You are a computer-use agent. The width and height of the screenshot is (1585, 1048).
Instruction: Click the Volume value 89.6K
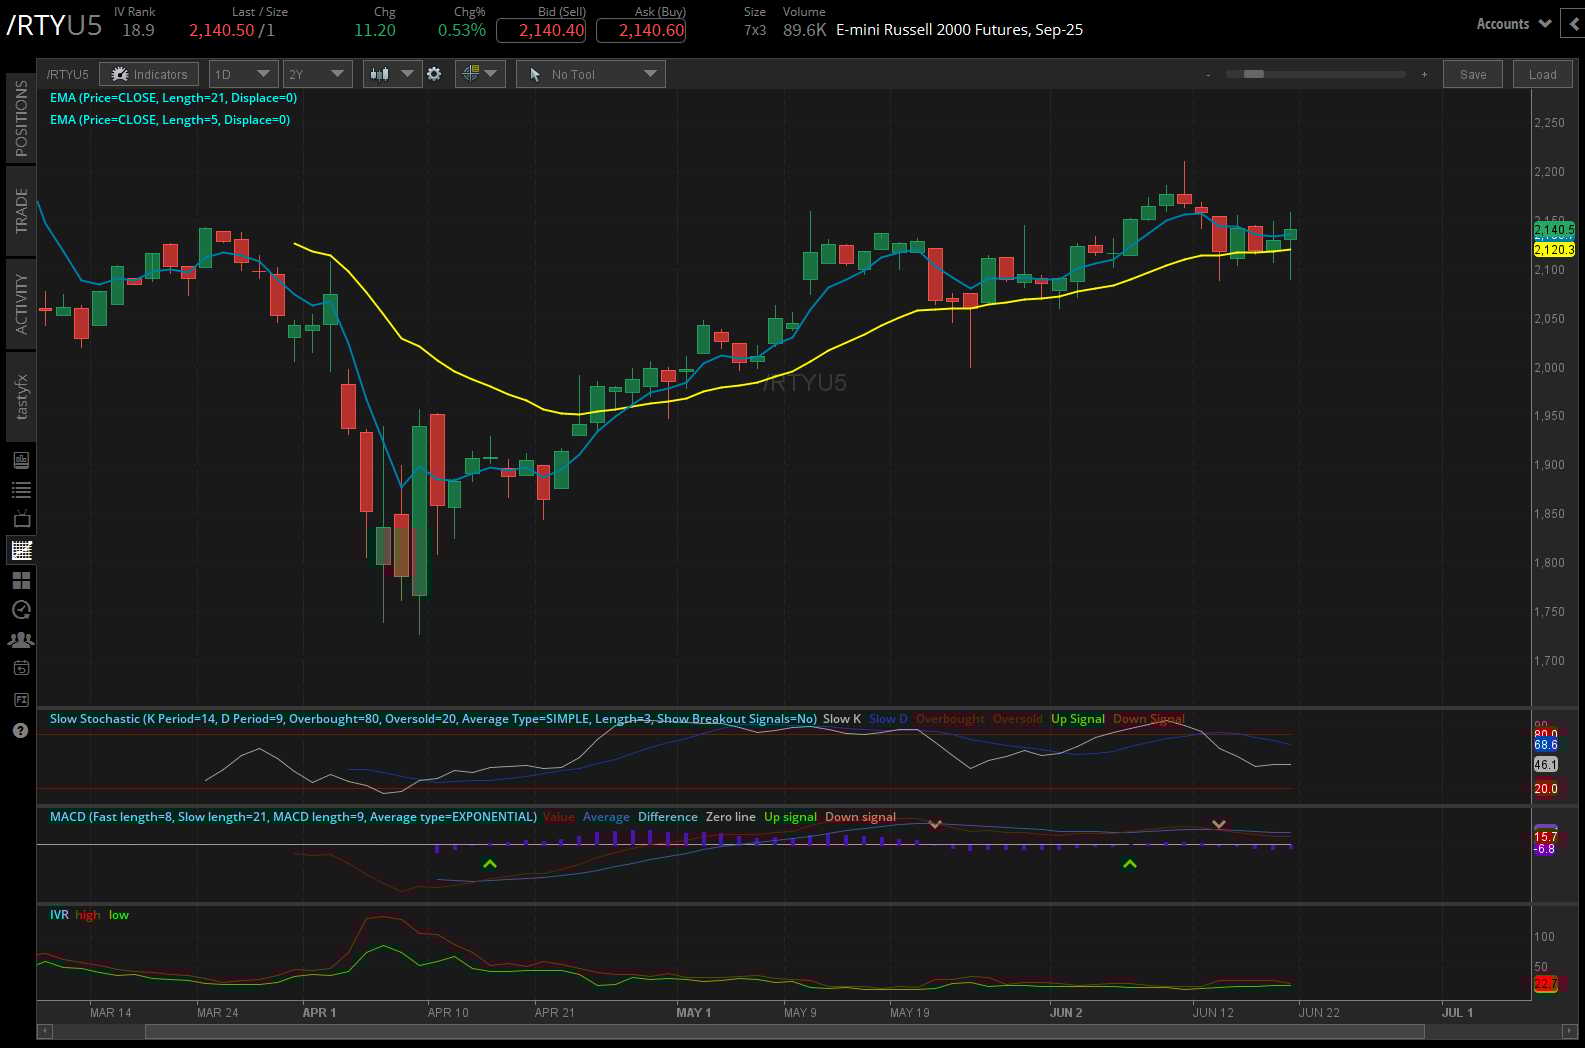pyautogui.click(x=805, y=30)
